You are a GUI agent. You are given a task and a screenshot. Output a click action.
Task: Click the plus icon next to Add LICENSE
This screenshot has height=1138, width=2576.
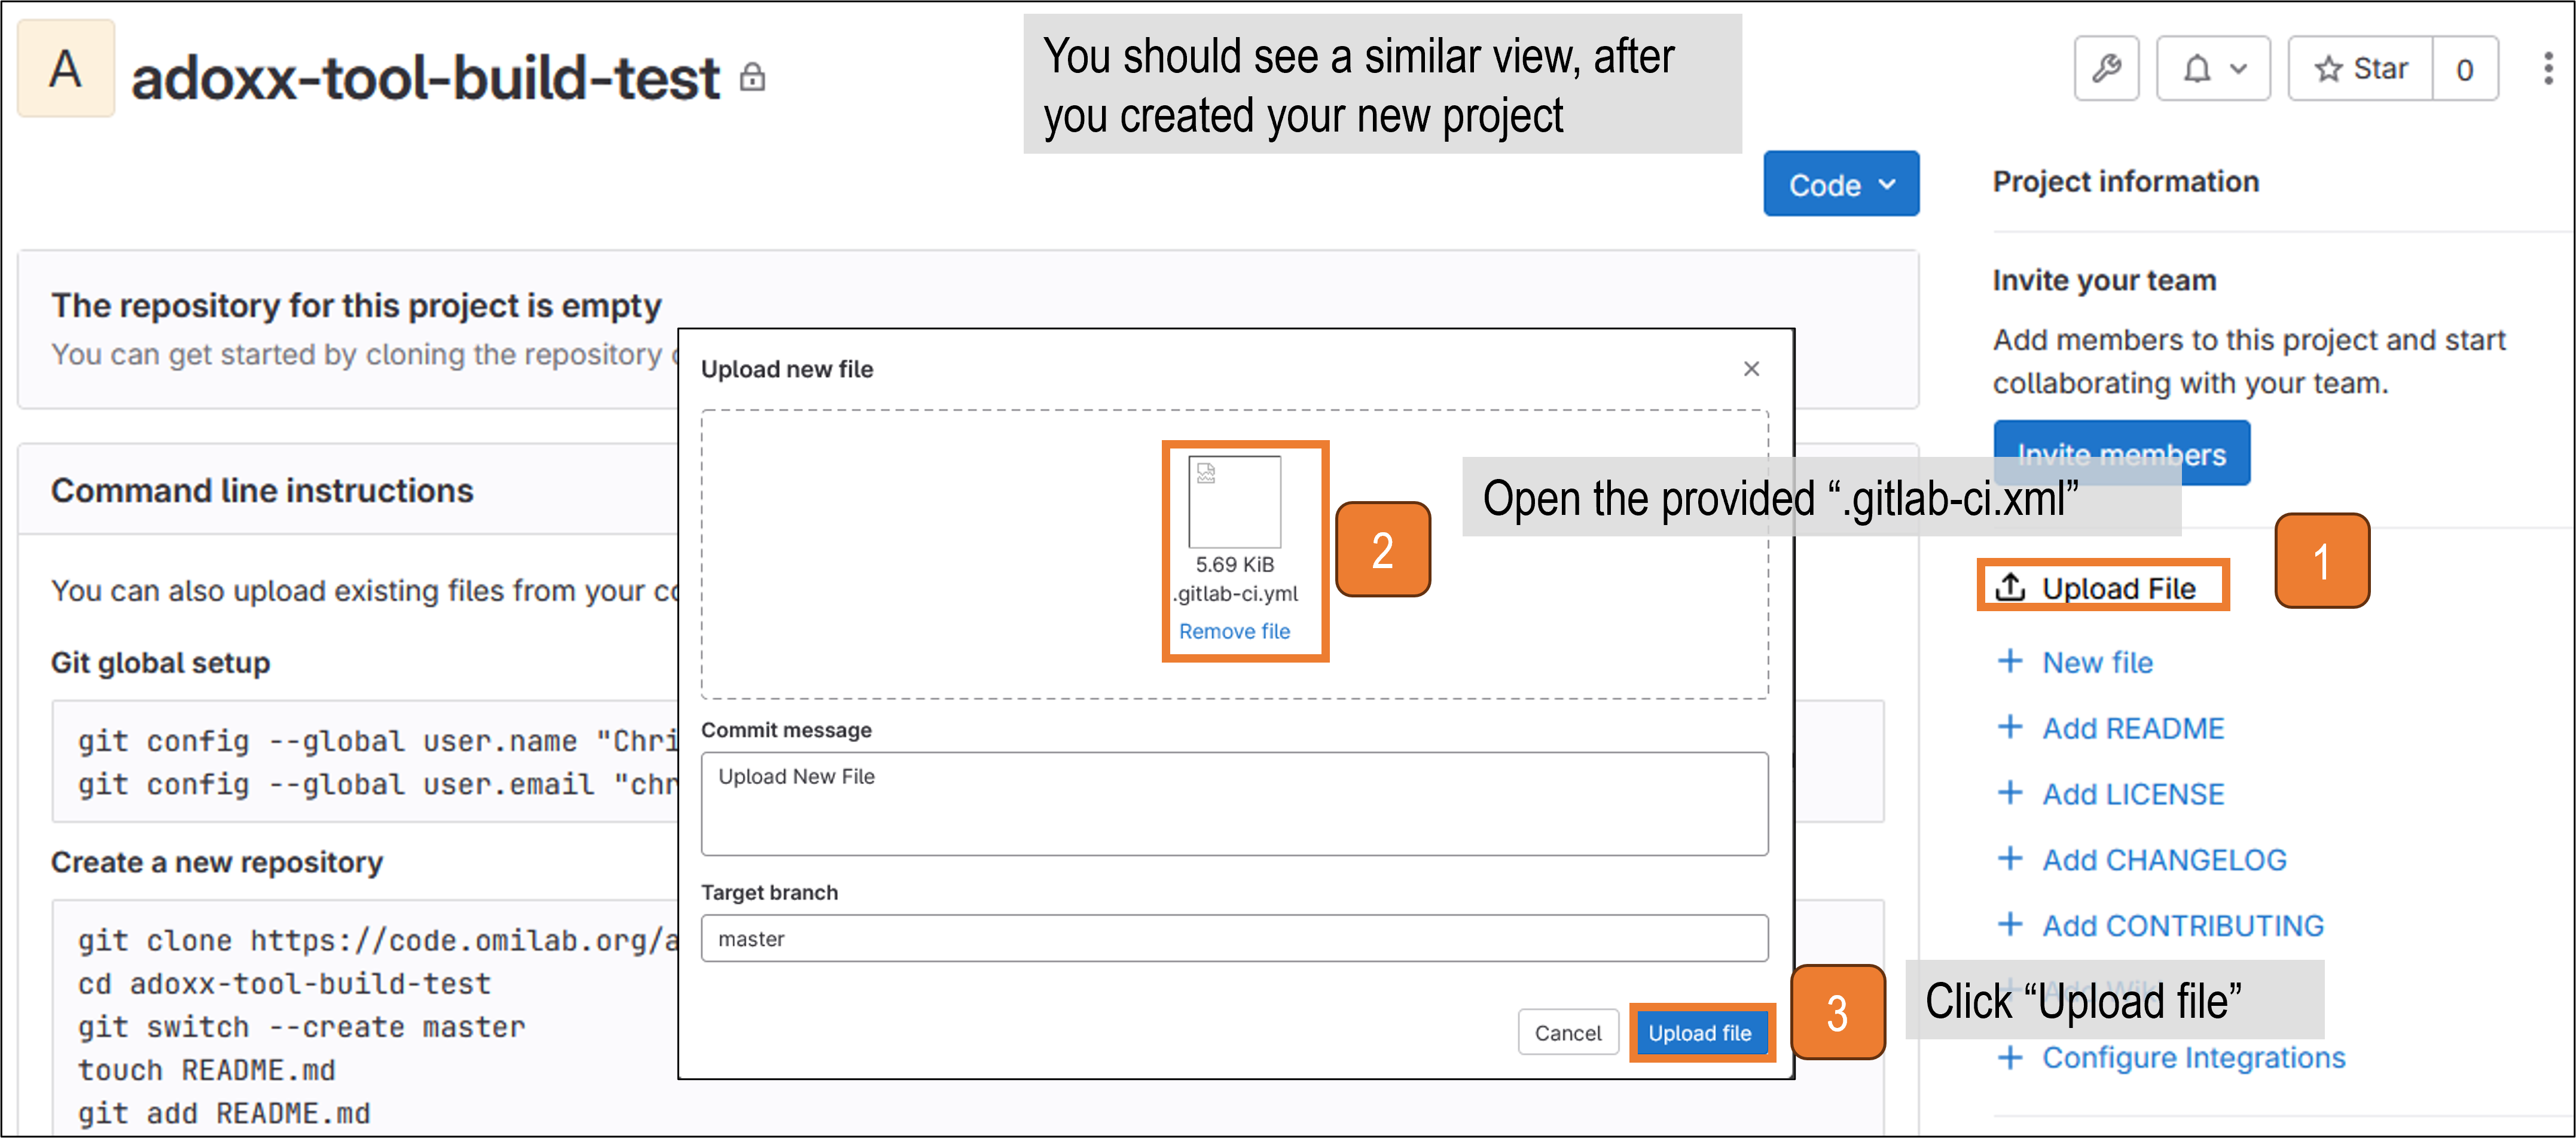tap(2010, 793)
